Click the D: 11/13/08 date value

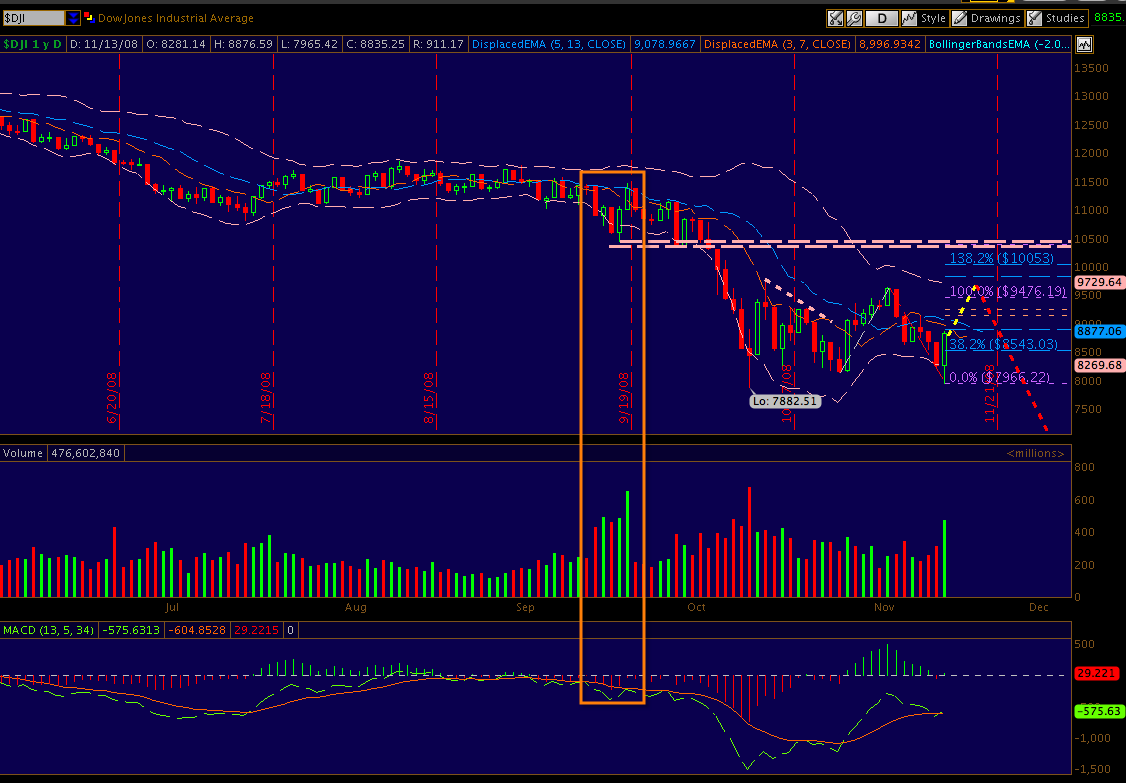tap(103, 44)
